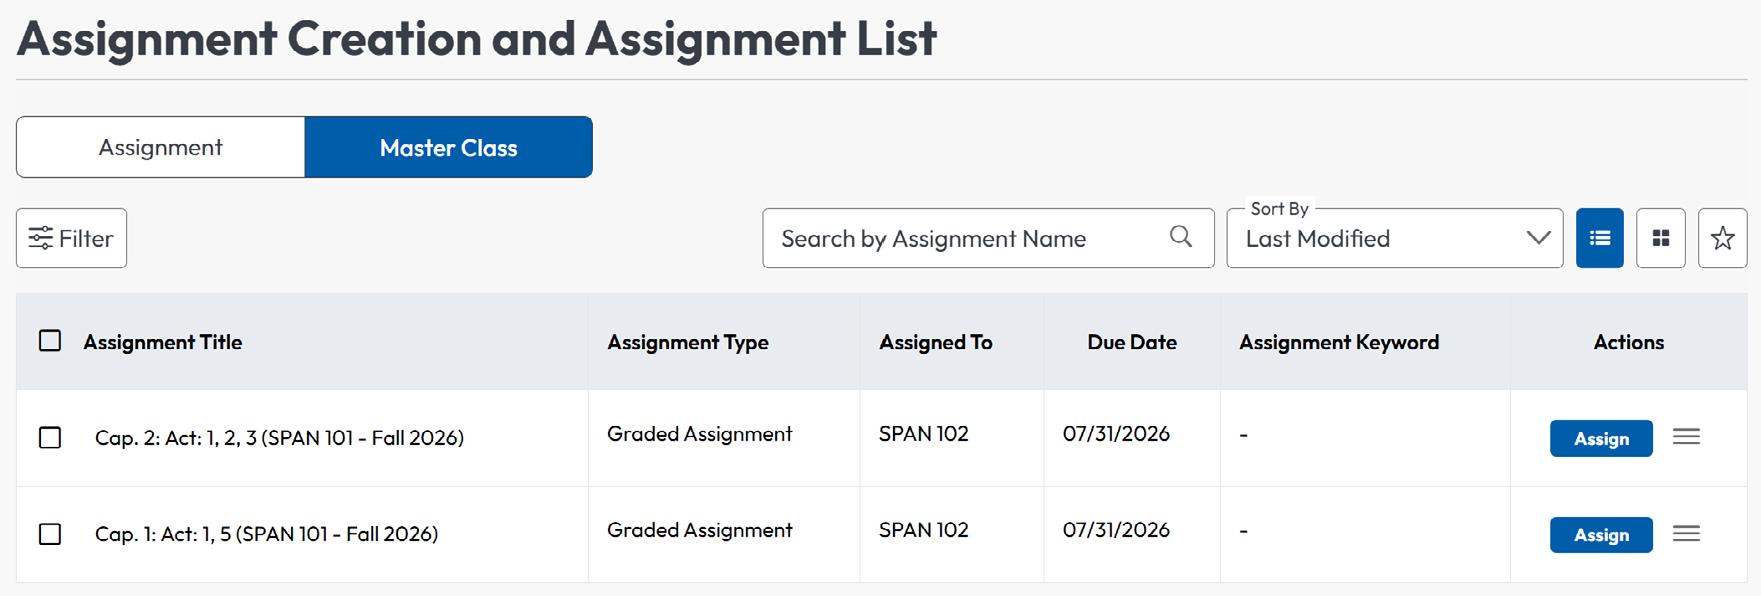The image size is (1761, 596).
Task: Open Cap. 1: Act: 1, 5 assignment title
Action: tap(266, 534)
